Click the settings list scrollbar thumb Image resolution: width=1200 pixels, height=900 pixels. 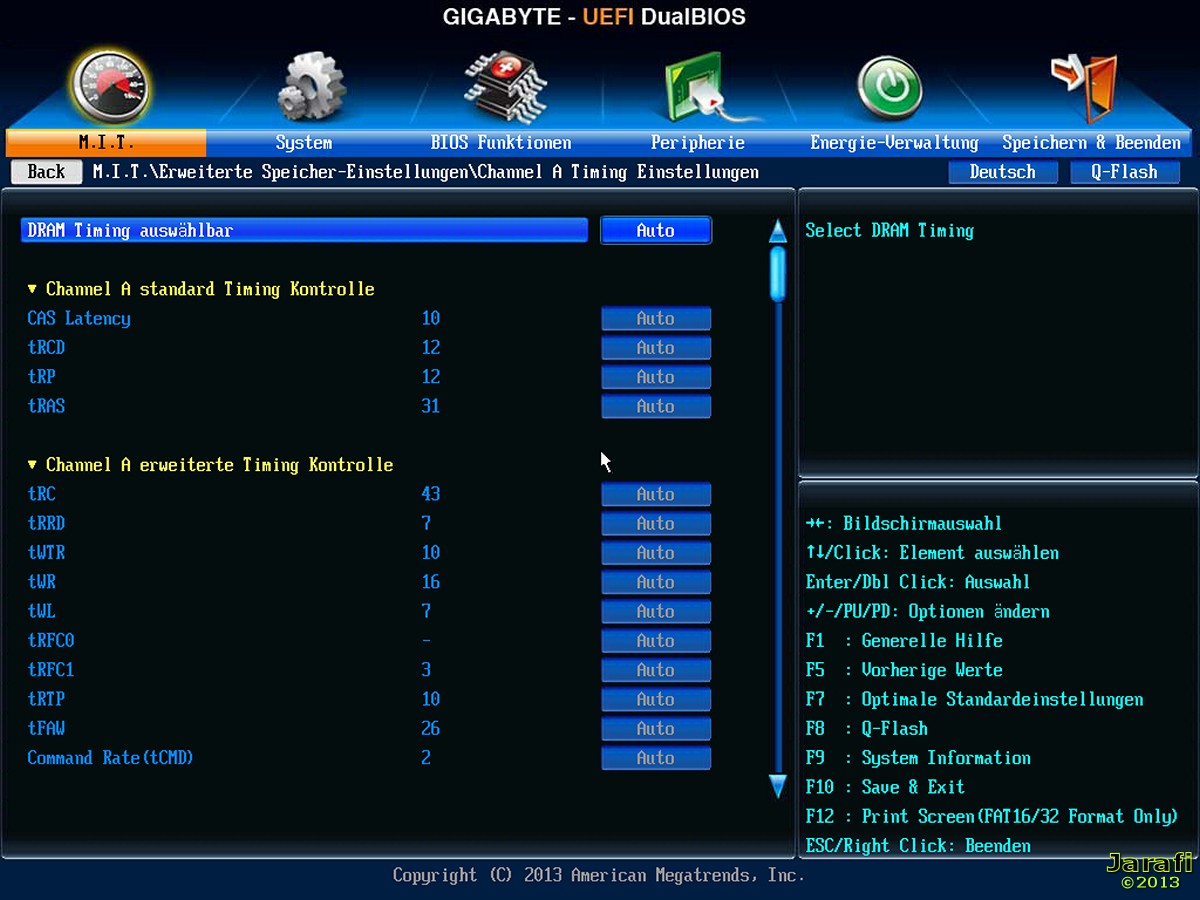tap(778, 273)
